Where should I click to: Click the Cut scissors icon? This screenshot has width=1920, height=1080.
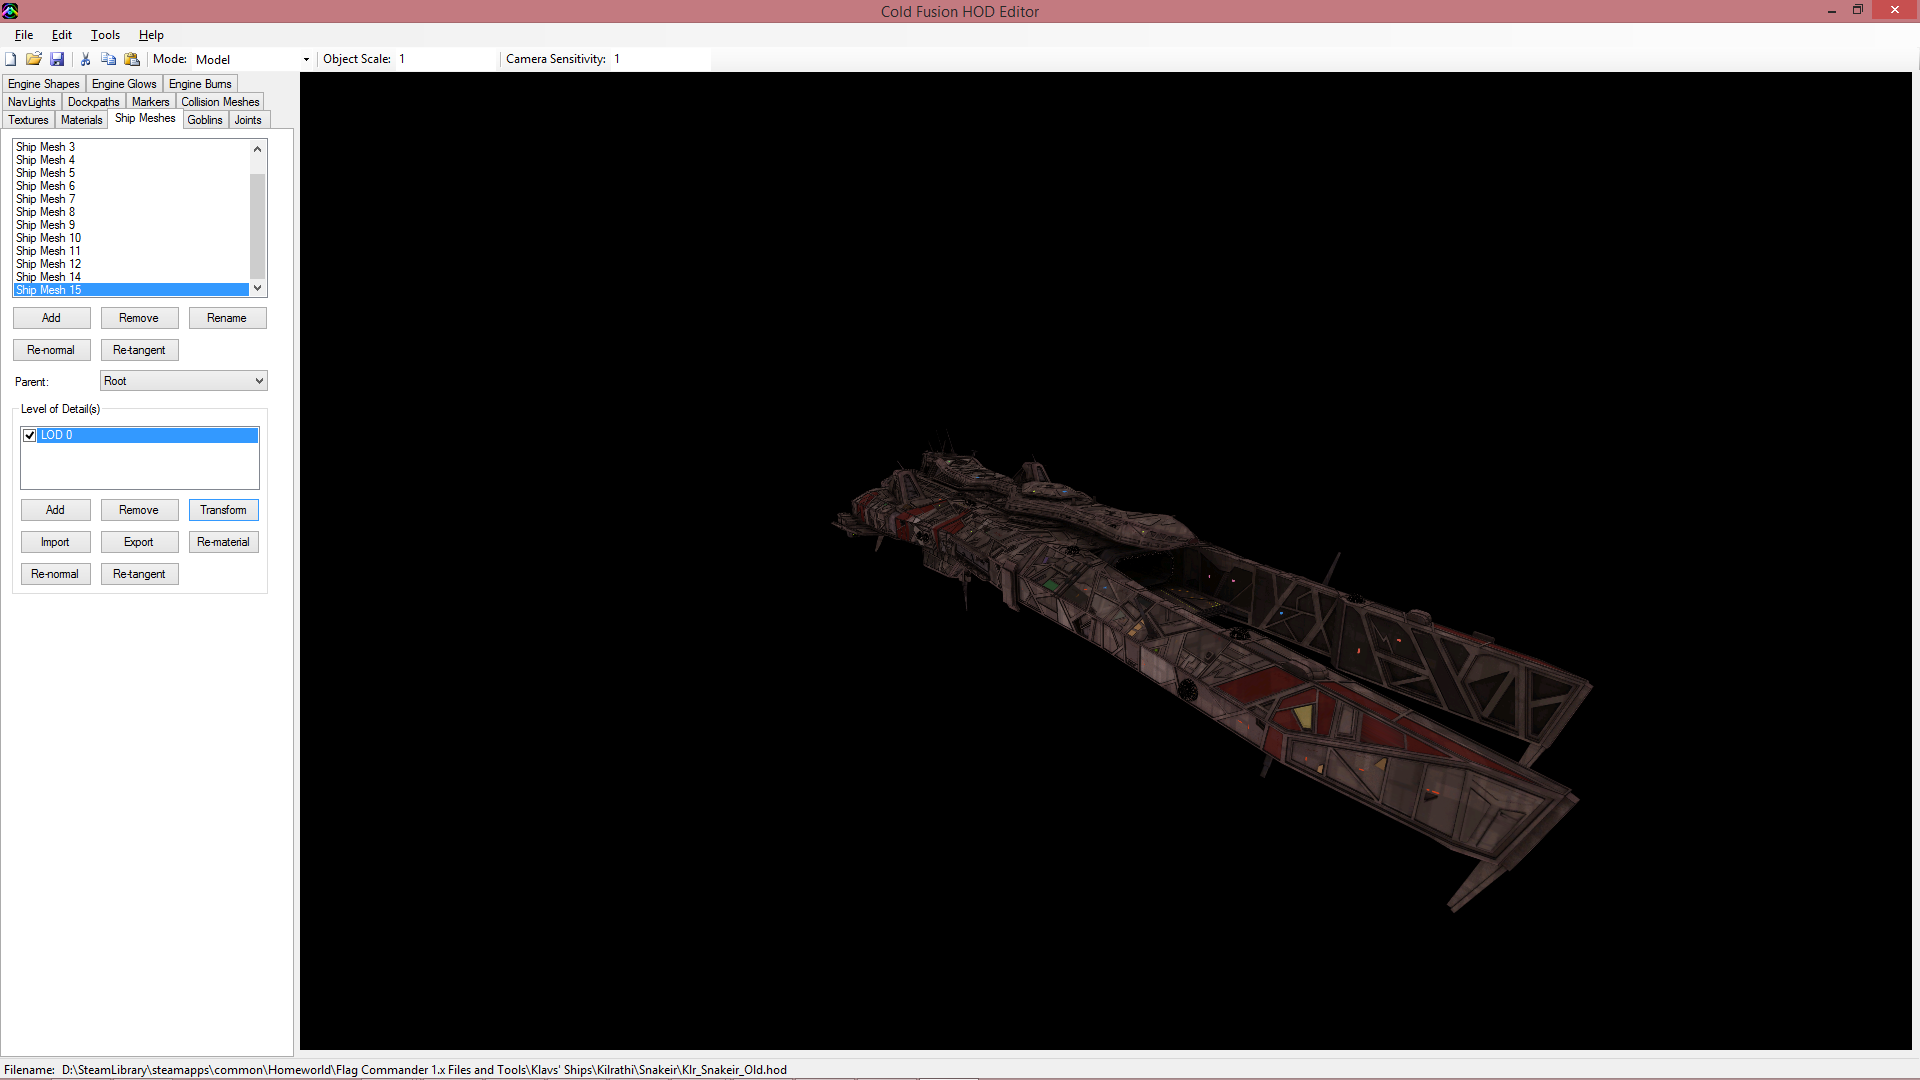click(x=86, y=59)
